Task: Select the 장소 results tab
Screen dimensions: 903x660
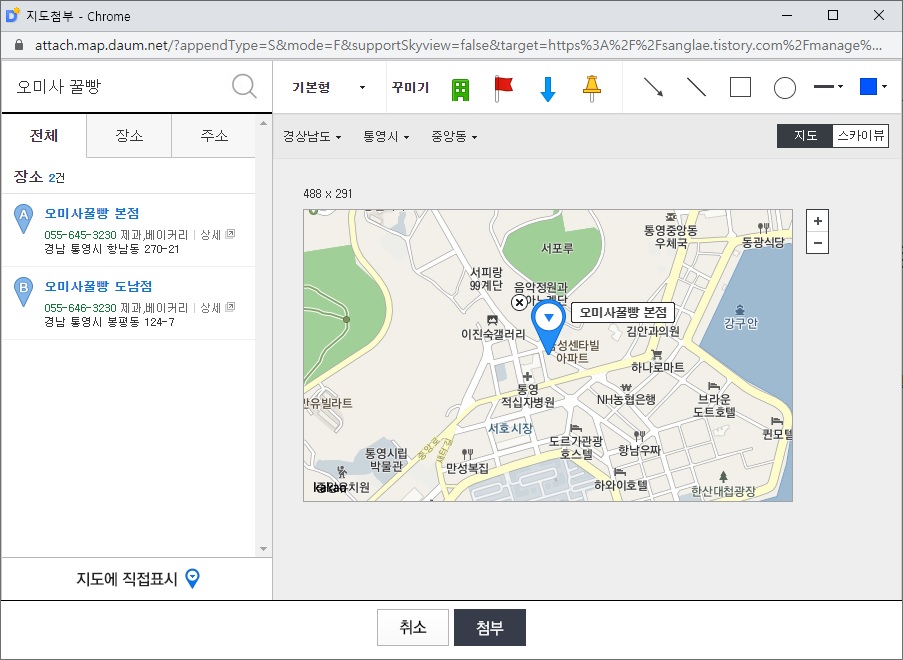Action: pos(129,136)
